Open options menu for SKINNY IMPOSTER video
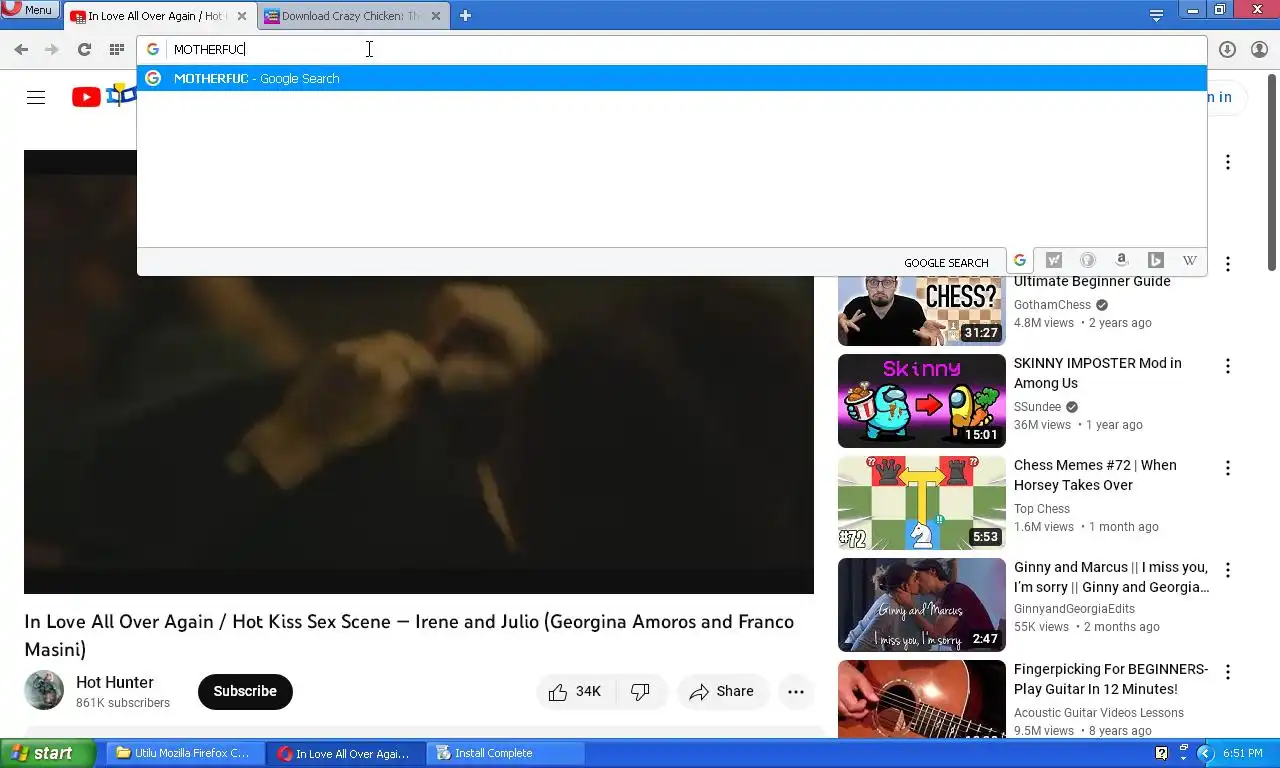The image size is (1280, 768). click(1227, 366)
